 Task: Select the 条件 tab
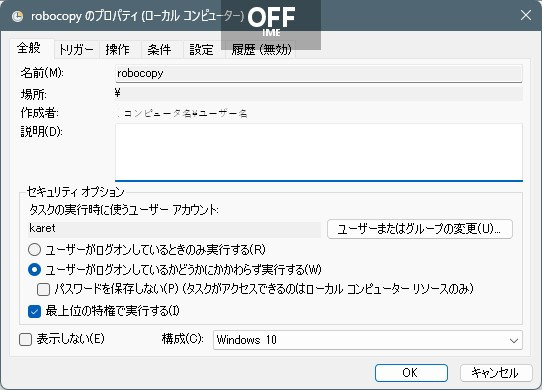[x=159, y=50]
